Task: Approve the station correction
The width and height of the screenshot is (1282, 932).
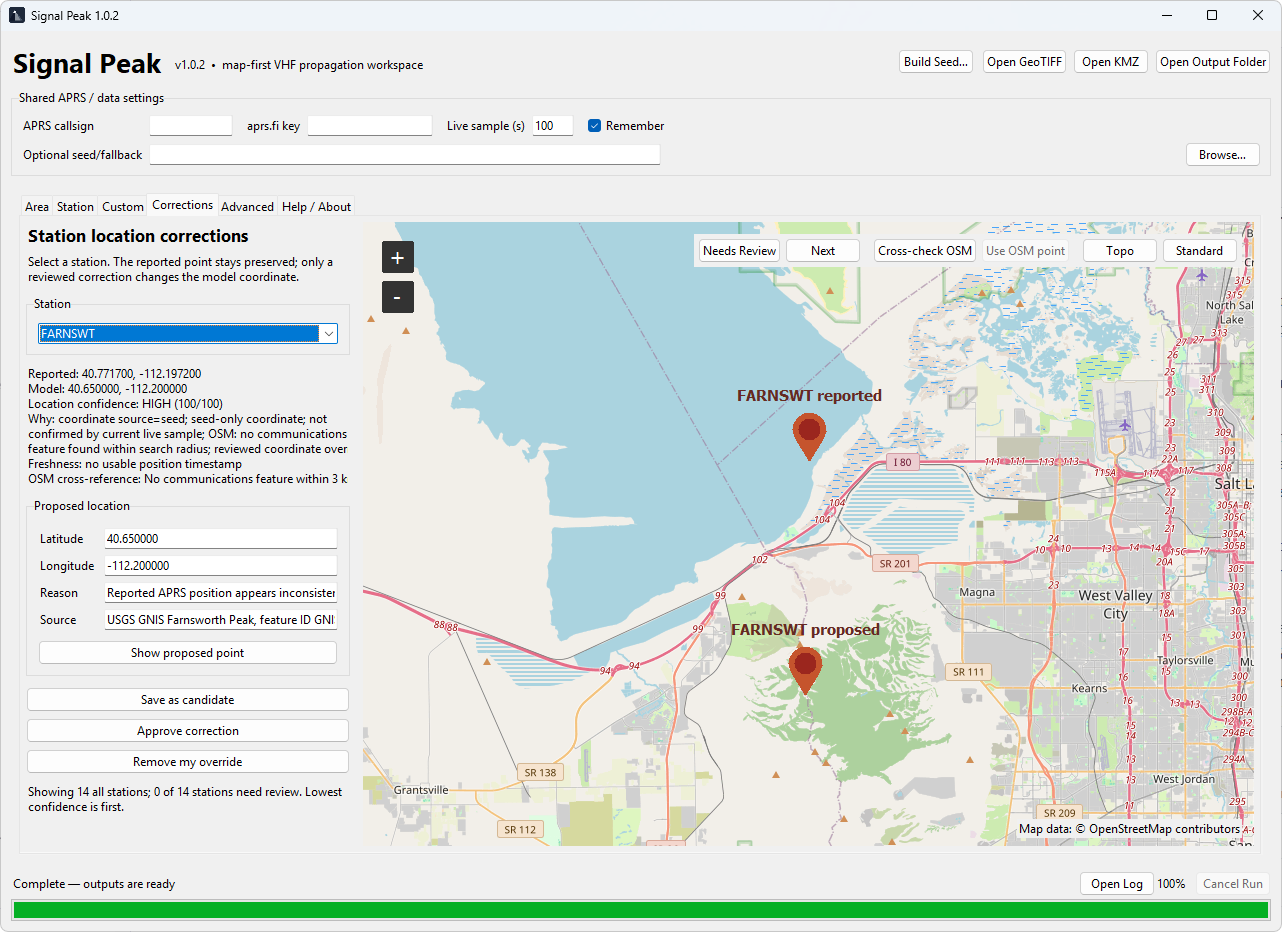Action: click(188, 731)
